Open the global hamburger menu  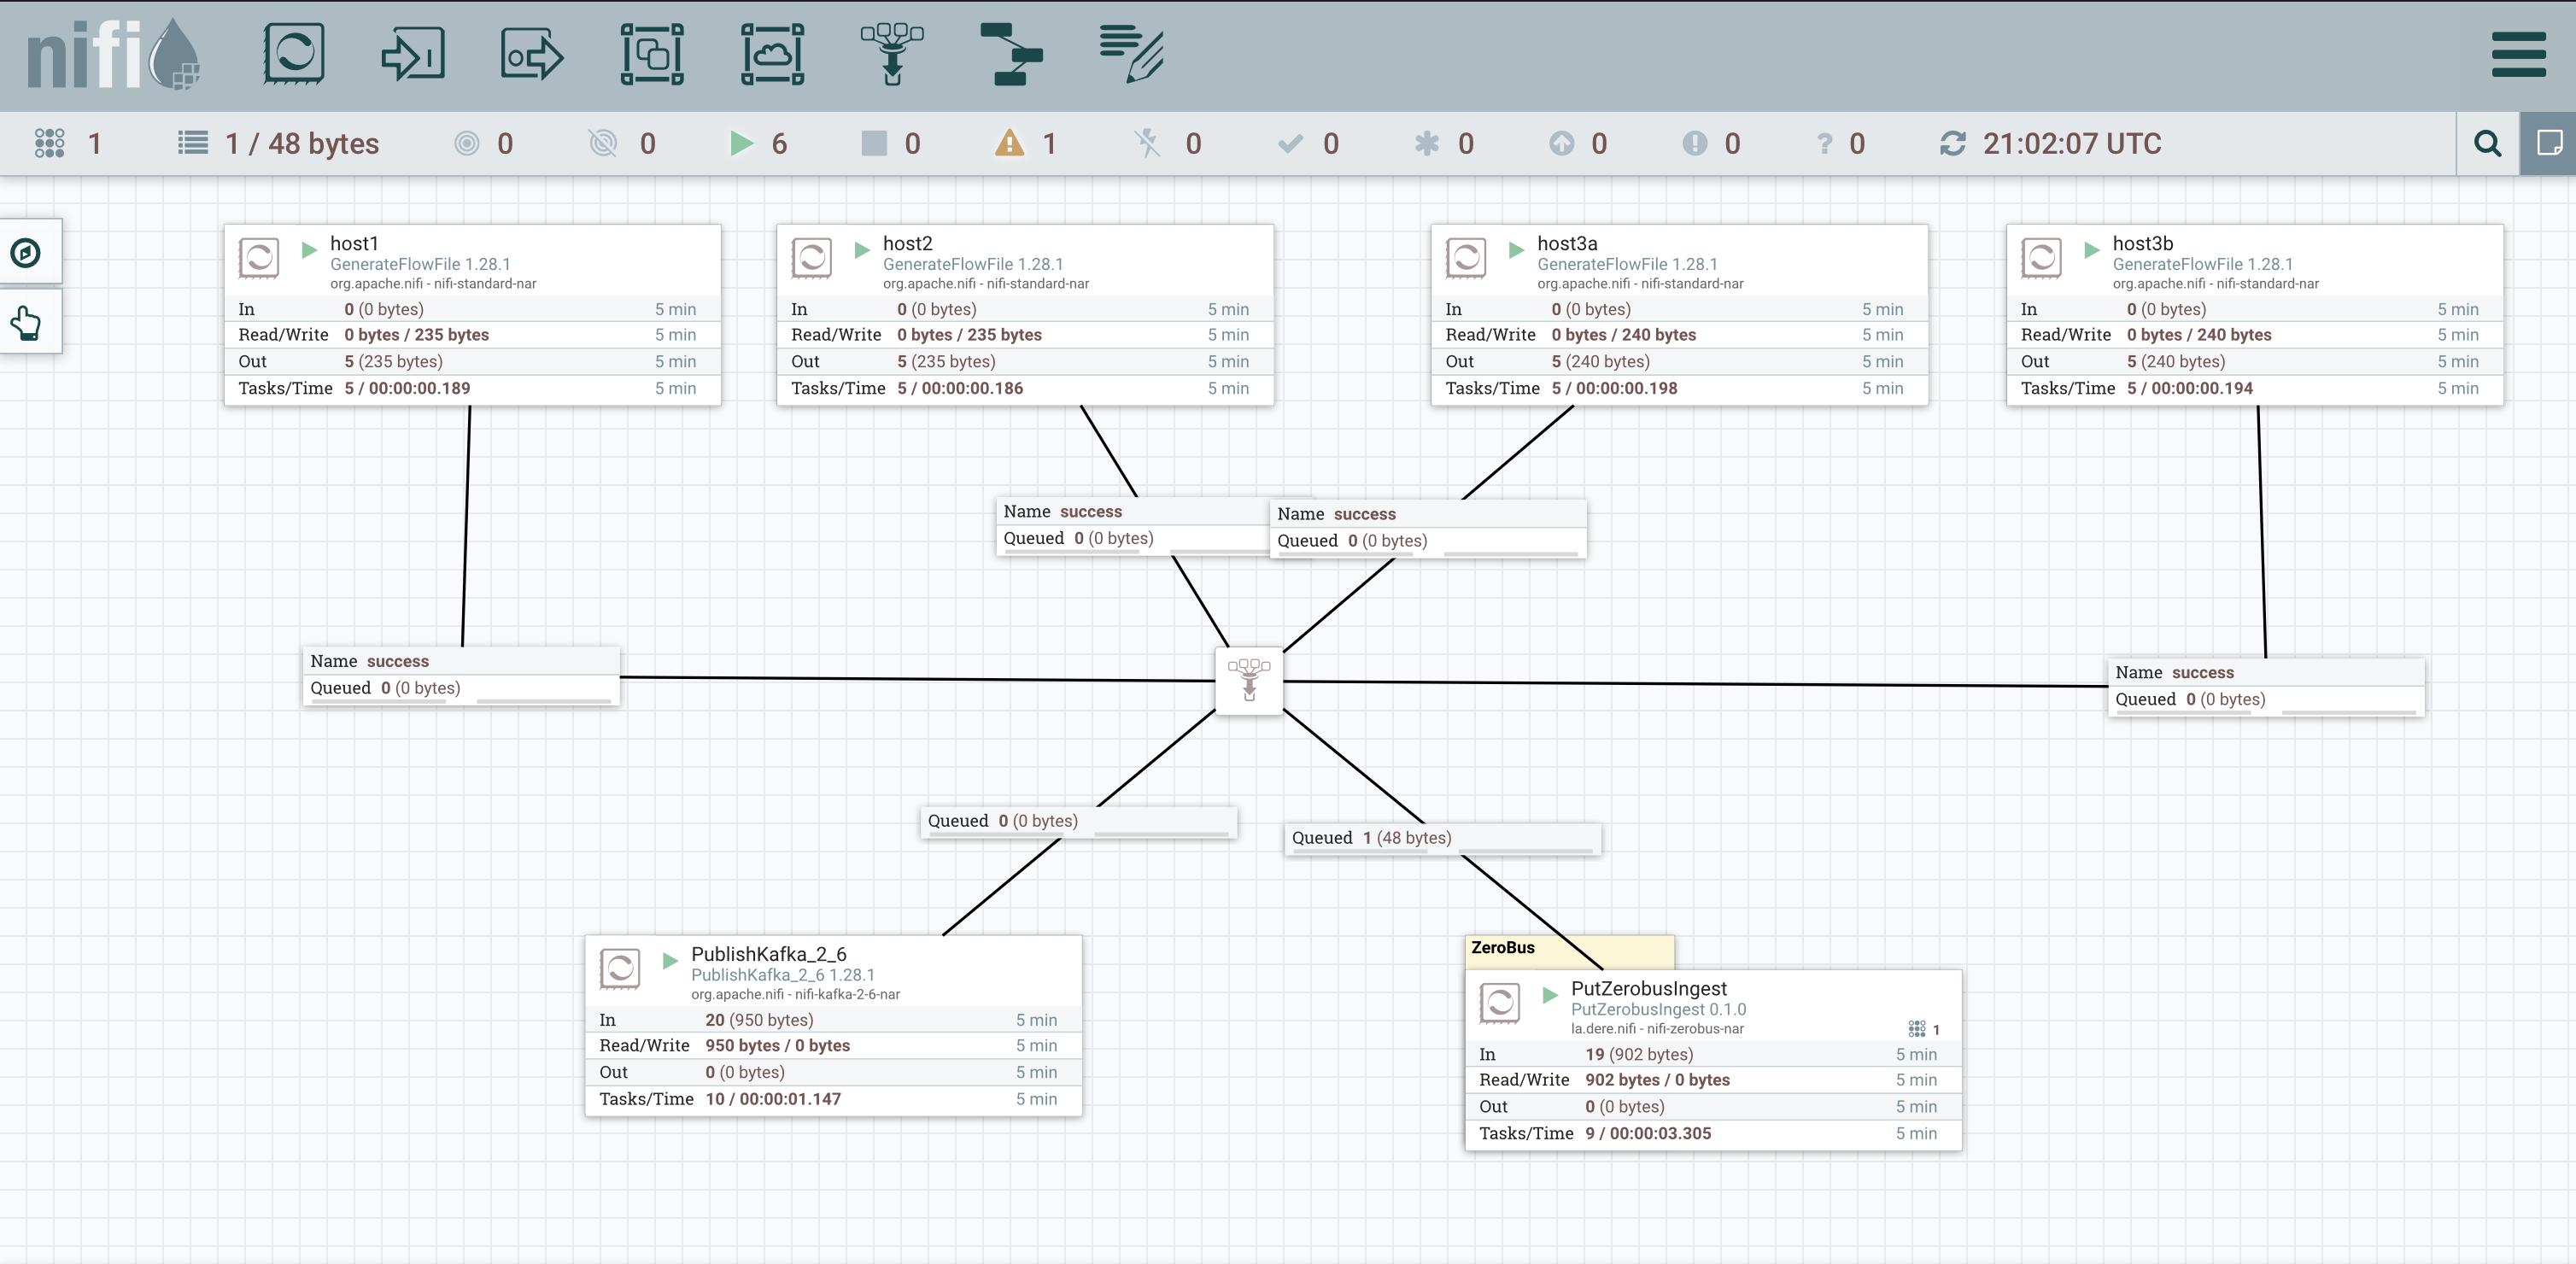2519,54
